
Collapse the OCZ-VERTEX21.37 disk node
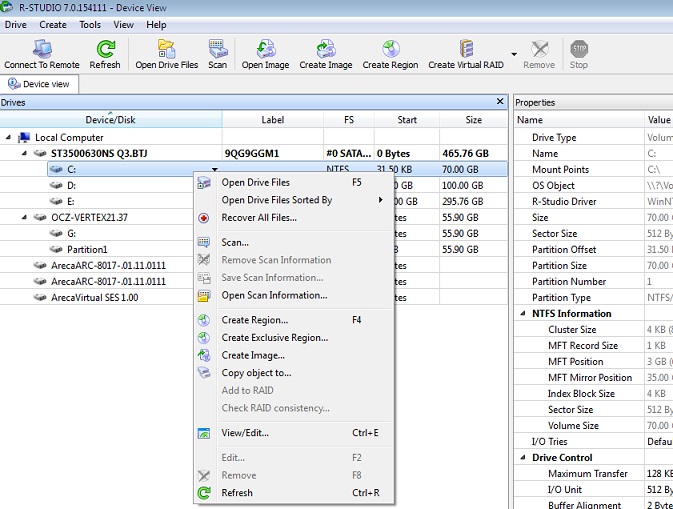click(24, 217)
